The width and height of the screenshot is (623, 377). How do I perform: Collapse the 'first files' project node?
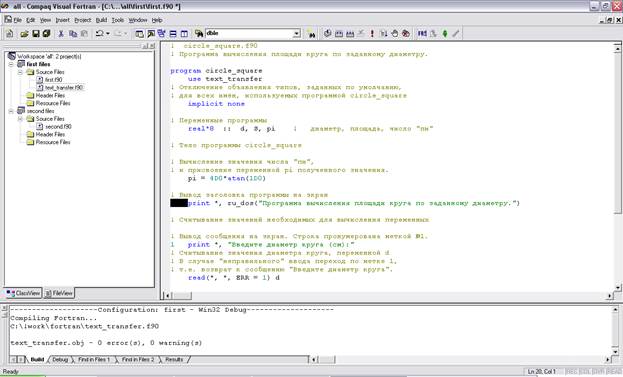pyautogui.click(x=11, y=64)
